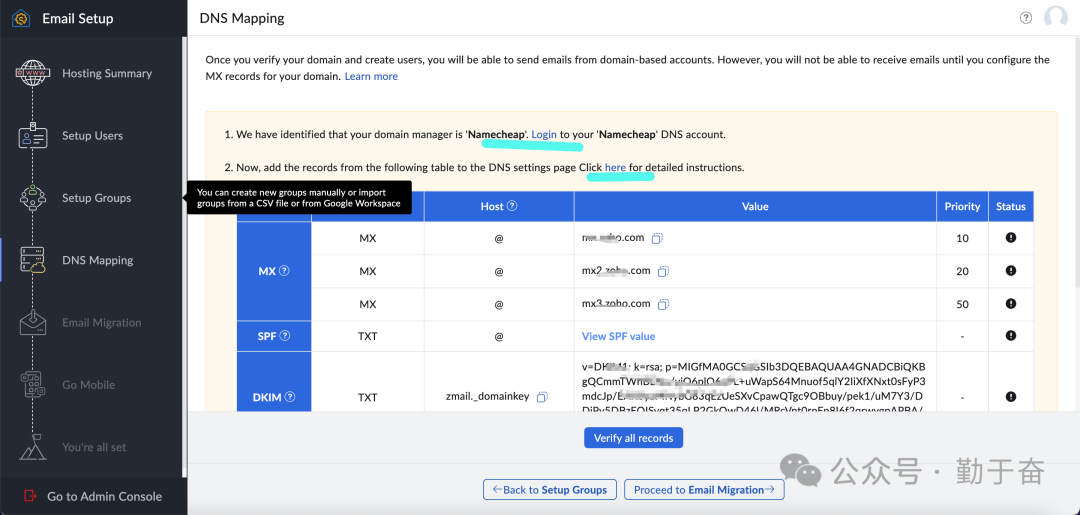Copy the mx2 record value
This screenshot has height=515, width=1080.
coord(663,271)
